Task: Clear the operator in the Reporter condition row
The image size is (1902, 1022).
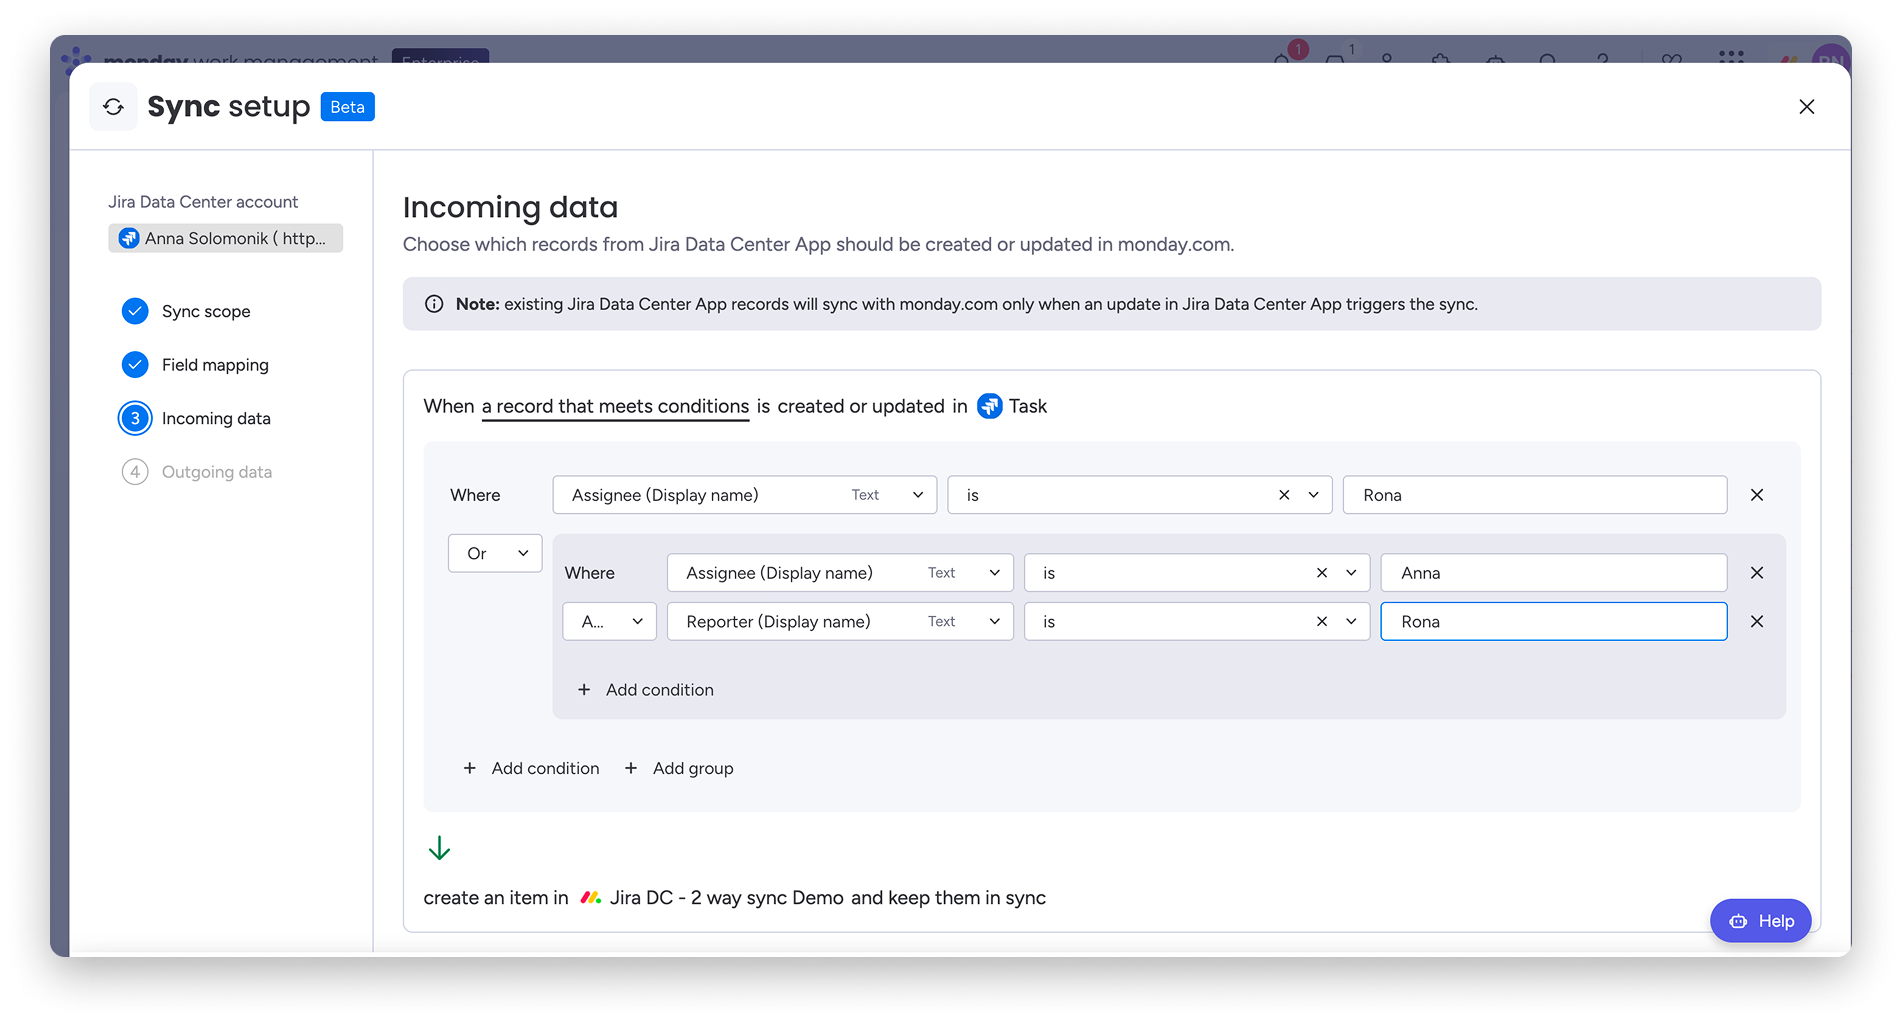Action: click(1321, 622)
